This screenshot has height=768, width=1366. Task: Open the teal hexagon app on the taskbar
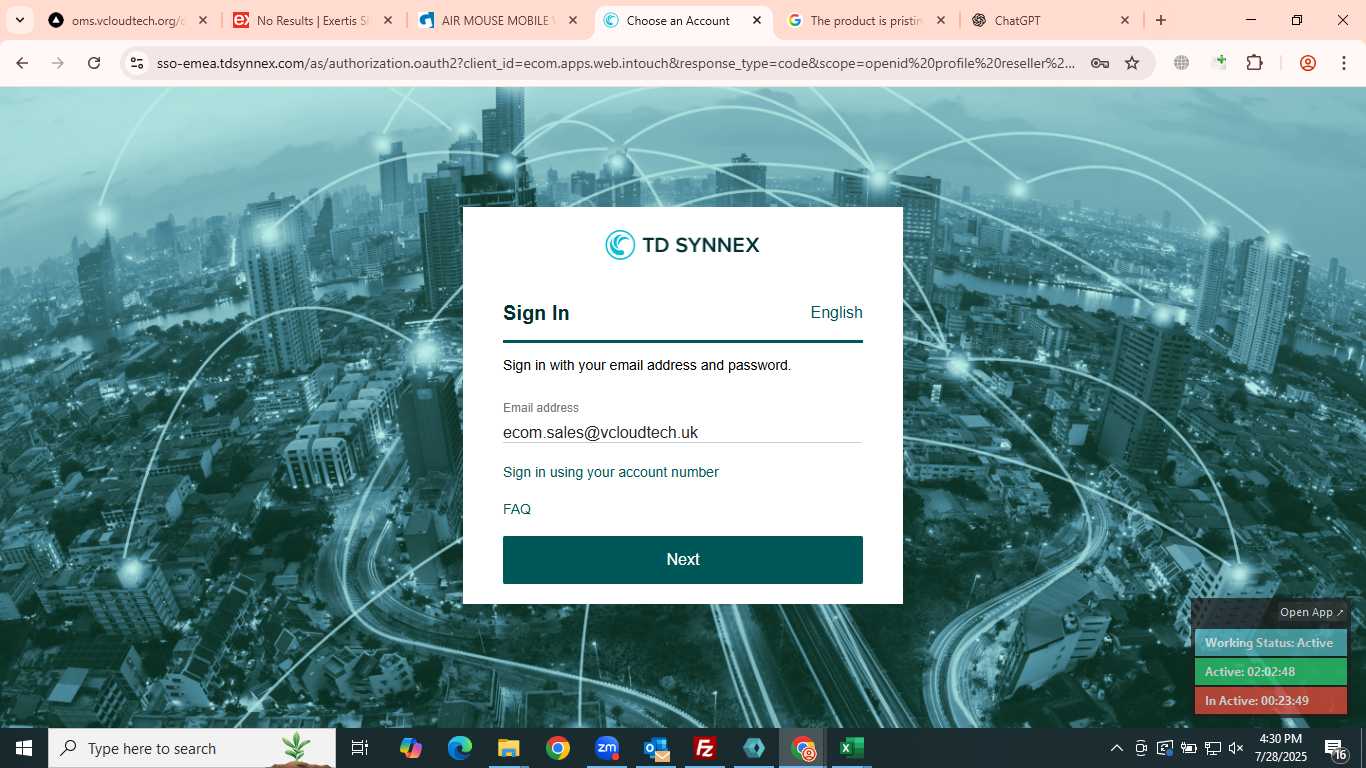click(x=754, y=748)
